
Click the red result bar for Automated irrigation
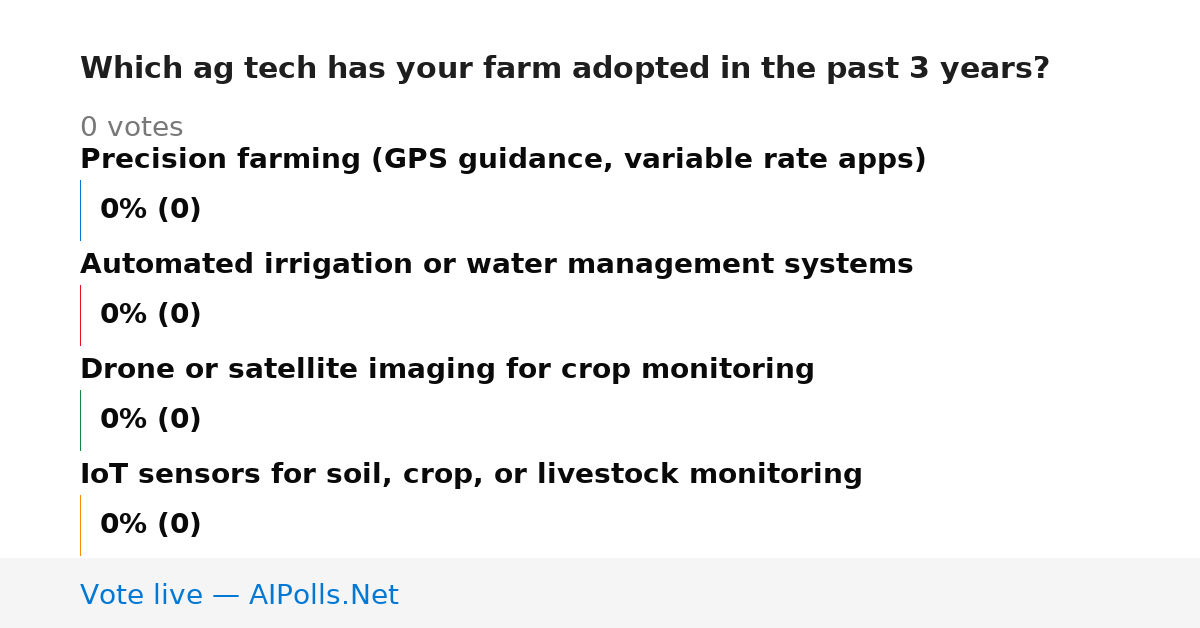point(80,315)
